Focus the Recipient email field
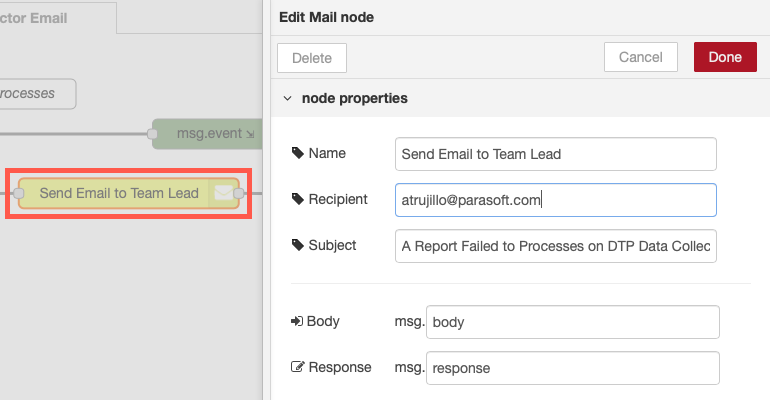 pyautogui.click(x=555, y=200)
